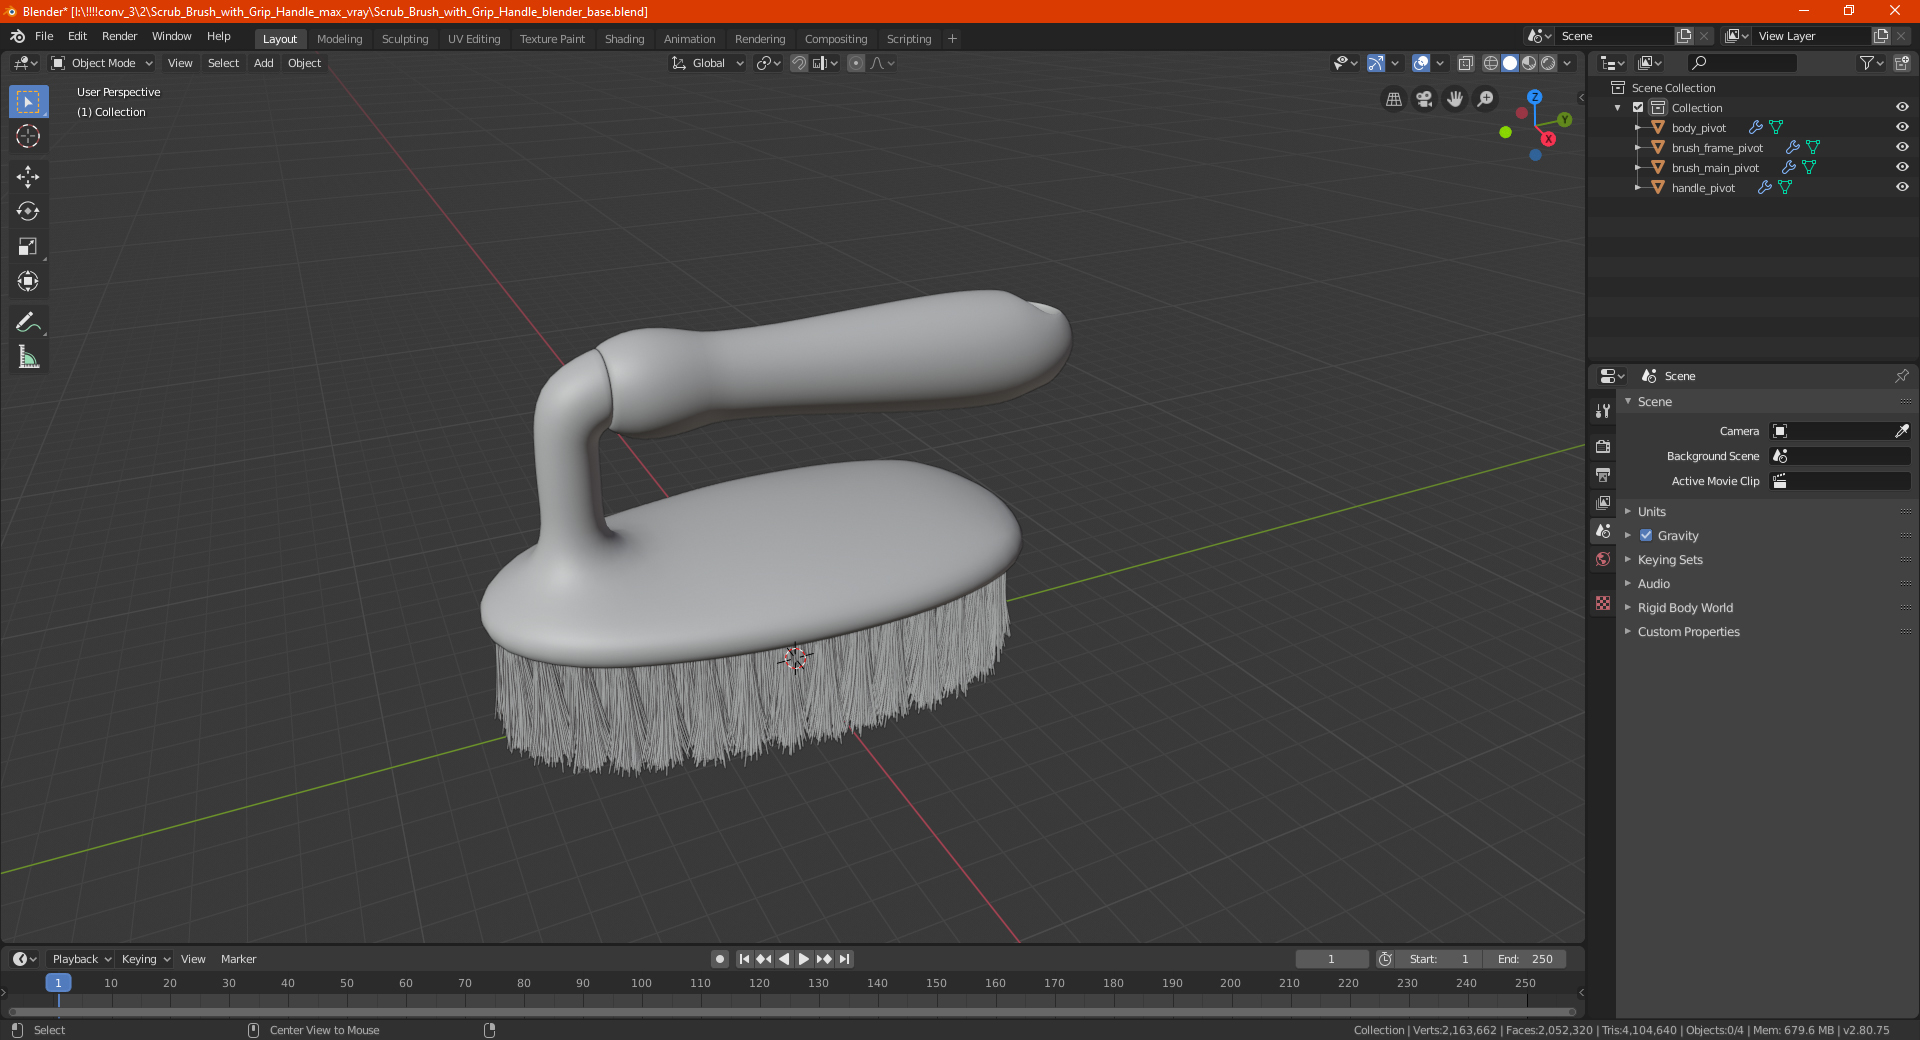This screenshot has width=1920, height=1040.
Task: Select the Cursor tool
Action: coord(28,136)
